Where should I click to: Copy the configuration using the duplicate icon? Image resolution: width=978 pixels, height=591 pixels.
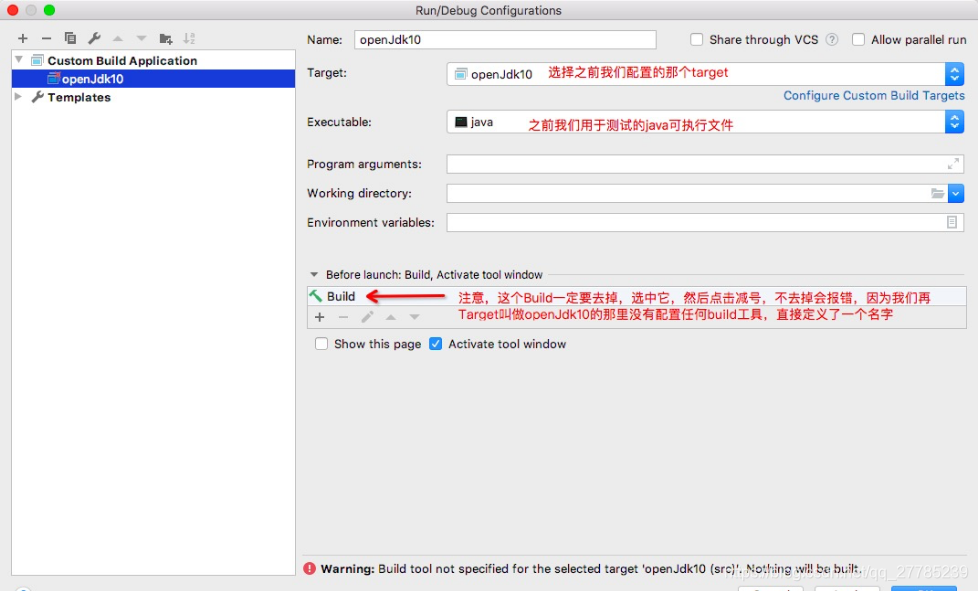[70, 39]
